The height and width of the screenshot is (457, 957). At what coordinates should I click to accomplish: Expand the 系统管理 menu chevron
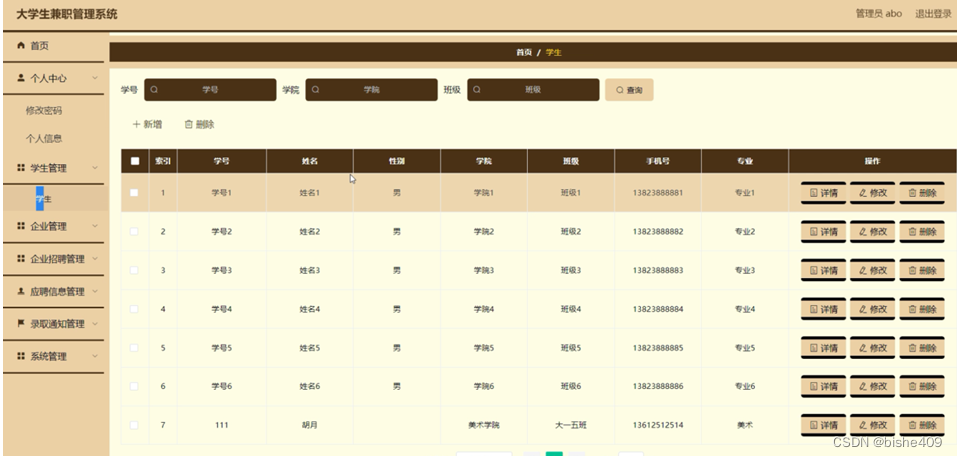click(95, 356)
